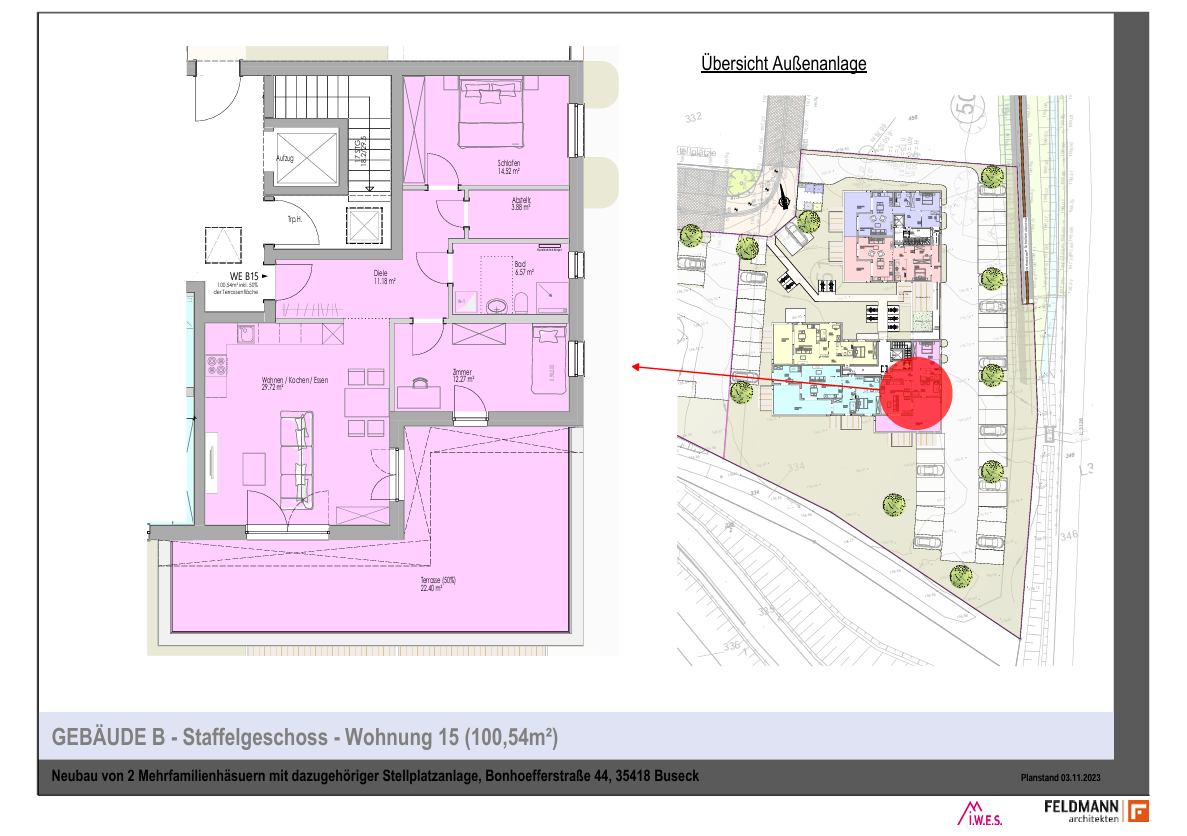Click the dining table in the living room
This screenshot has height=836, width=1187.
366,402
